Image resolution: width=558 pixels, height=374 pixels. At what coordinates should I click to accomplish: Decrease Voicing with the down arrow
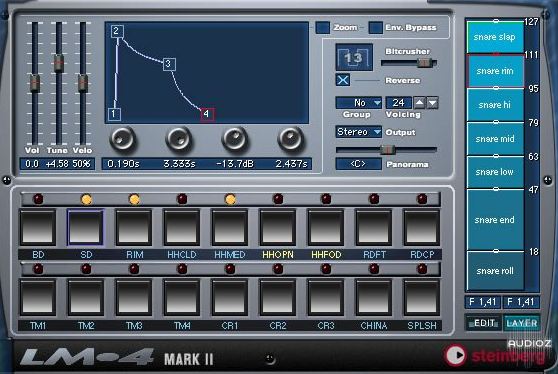[432, 103]
